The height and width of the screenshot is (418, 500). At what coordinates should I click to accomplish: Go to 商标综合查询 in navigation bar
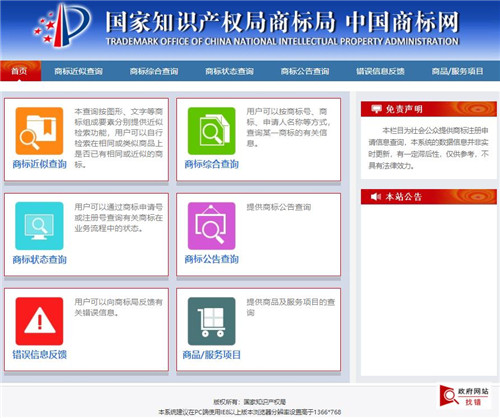[x=154, y=71]
